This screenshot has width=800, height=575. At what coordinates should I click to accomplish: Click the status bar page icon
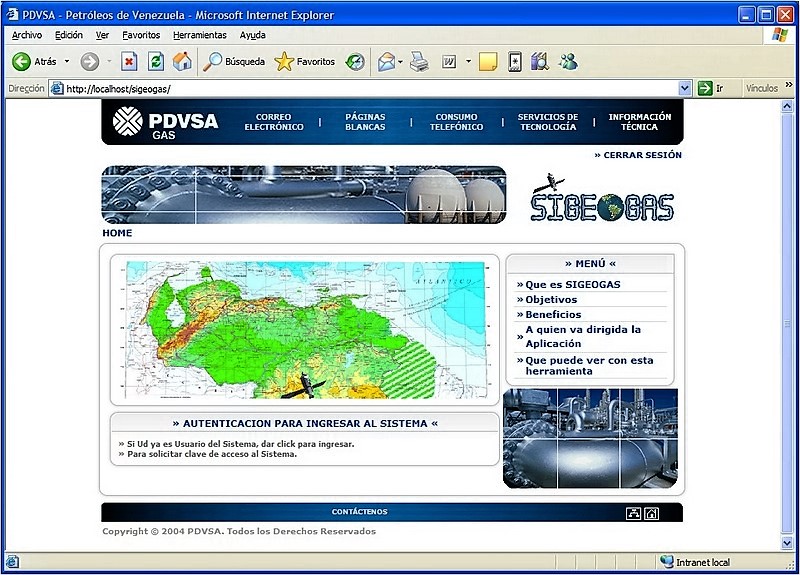pos(12,562)
